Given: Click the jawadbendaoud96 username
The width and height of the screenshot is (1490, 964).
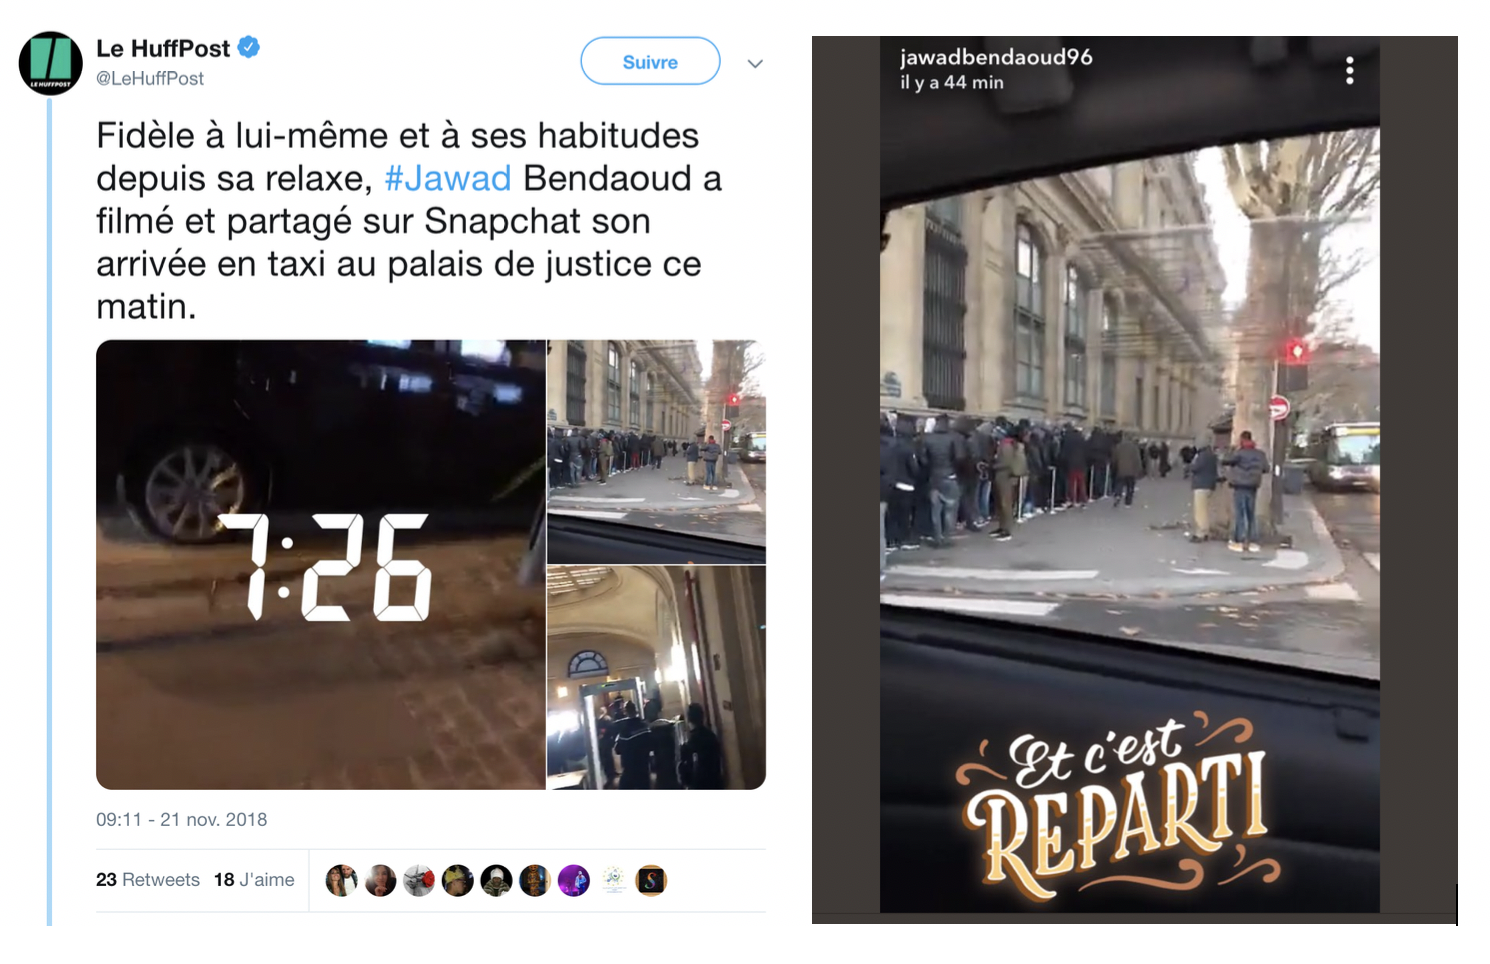Looking at the screenshot, I should [x=996, y=57].
